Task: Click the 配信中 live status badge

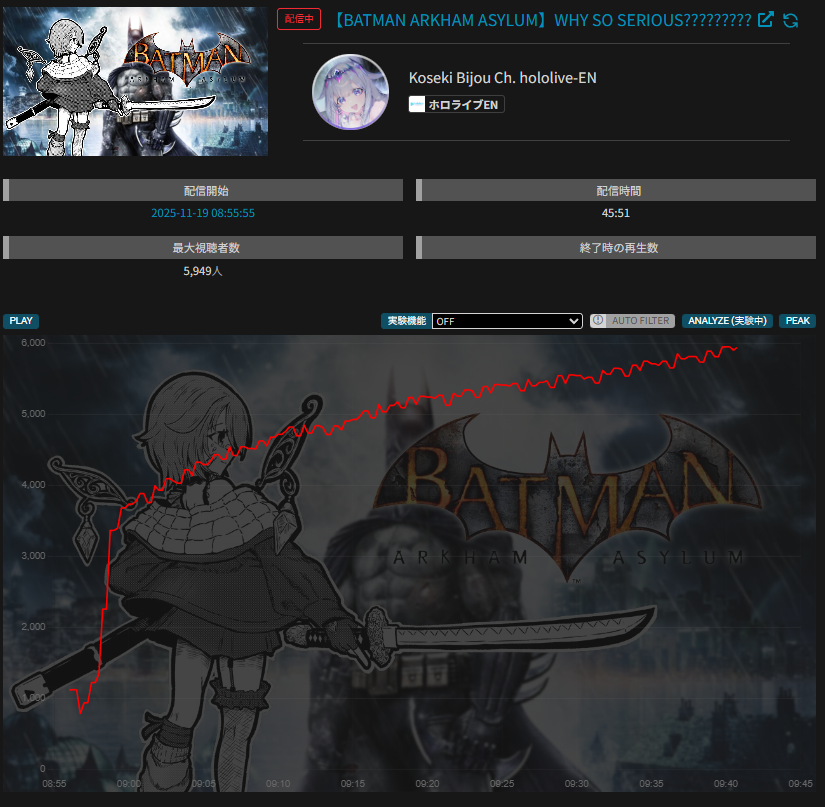Action: (299, 19)
